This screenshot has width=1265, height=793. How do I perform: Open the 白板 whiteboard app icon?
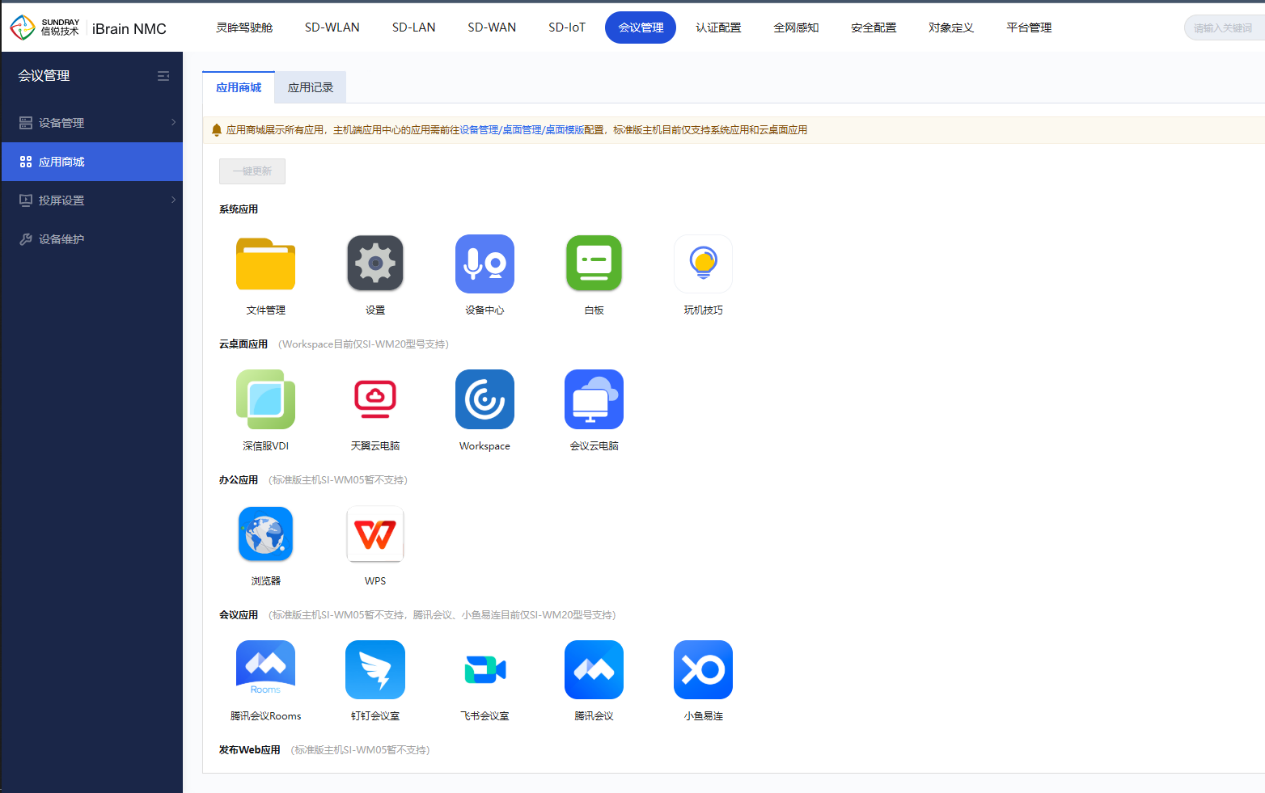[594, 264]
